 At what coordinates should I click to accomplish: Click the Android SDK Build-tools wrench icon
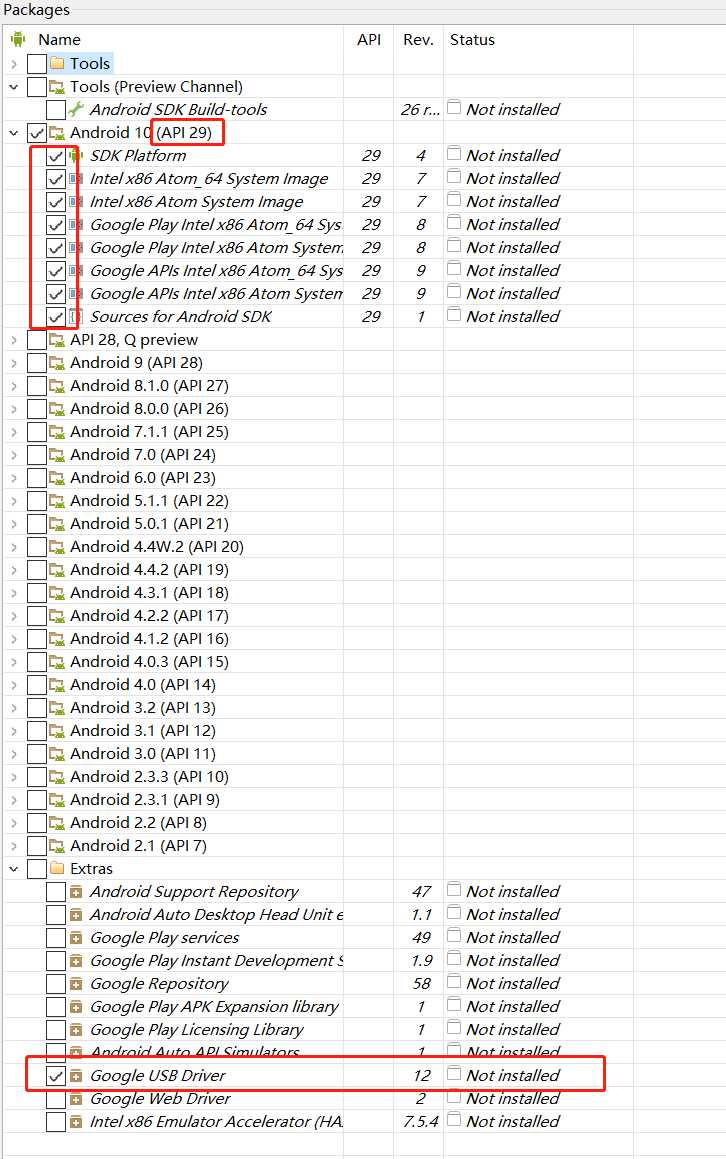[x=76, y=109]
